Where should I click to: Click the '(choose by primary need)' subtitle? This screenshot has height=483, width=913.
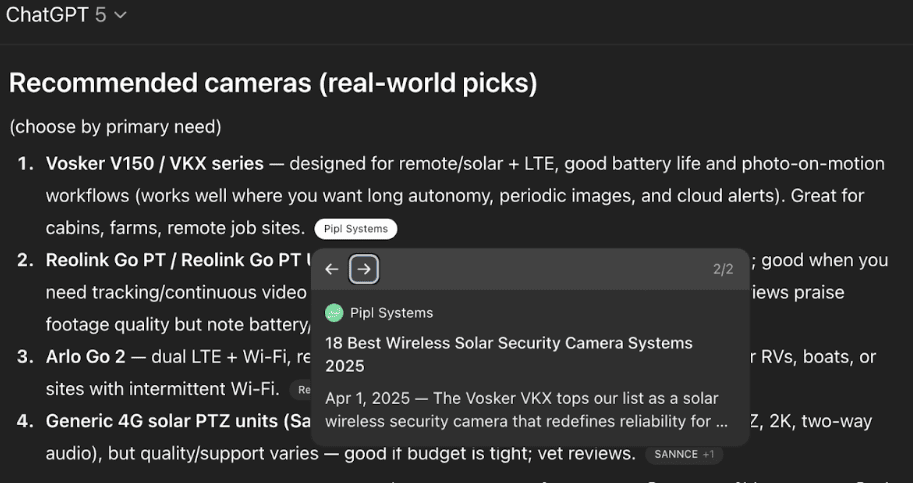(115, 127)
